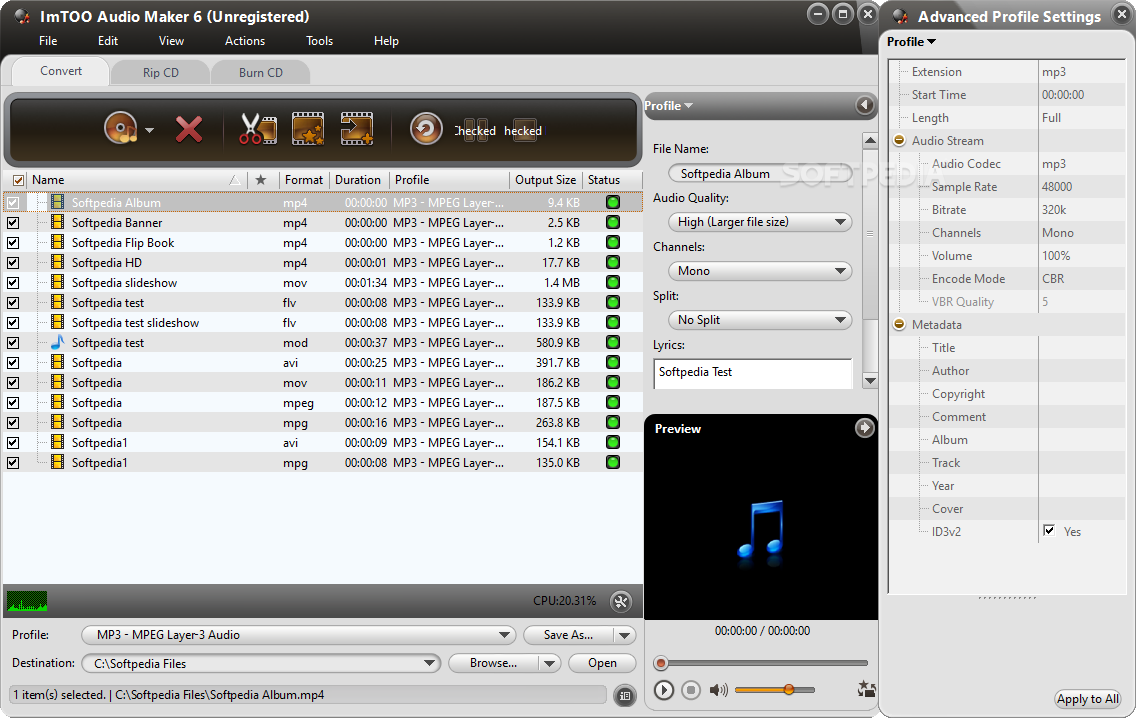
Task: Click the preview volume slider handle
Action: tap(788, 690)
